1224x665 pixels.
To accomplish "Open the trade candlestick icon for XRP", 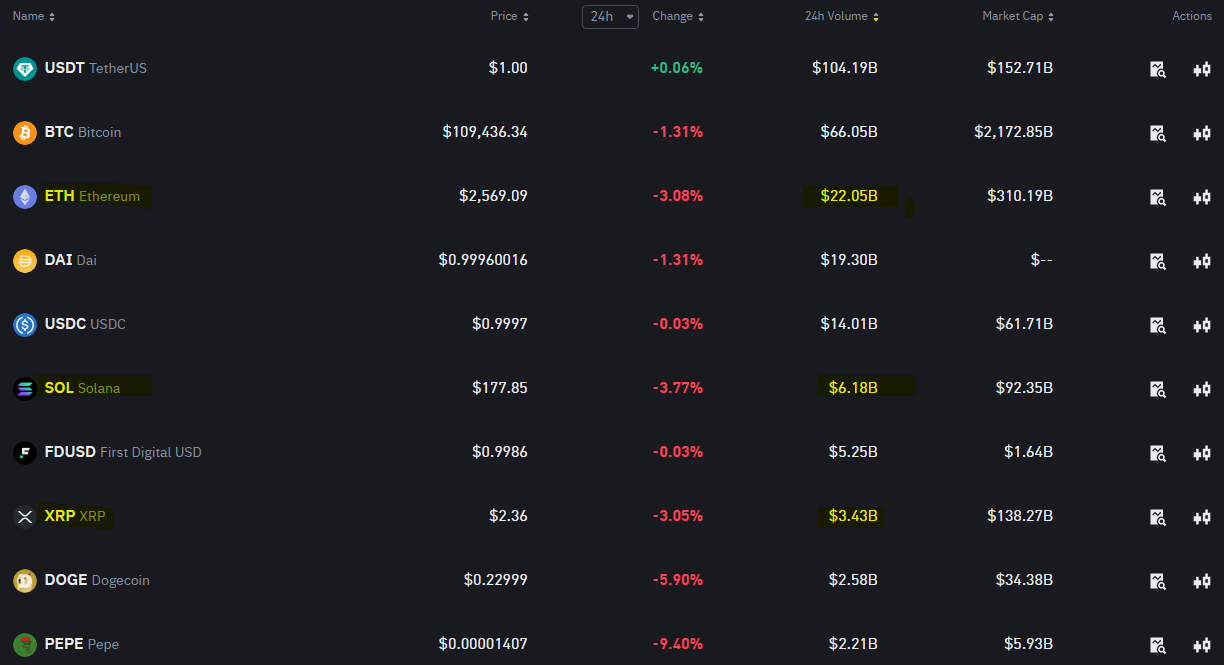I will [1202, 517].
